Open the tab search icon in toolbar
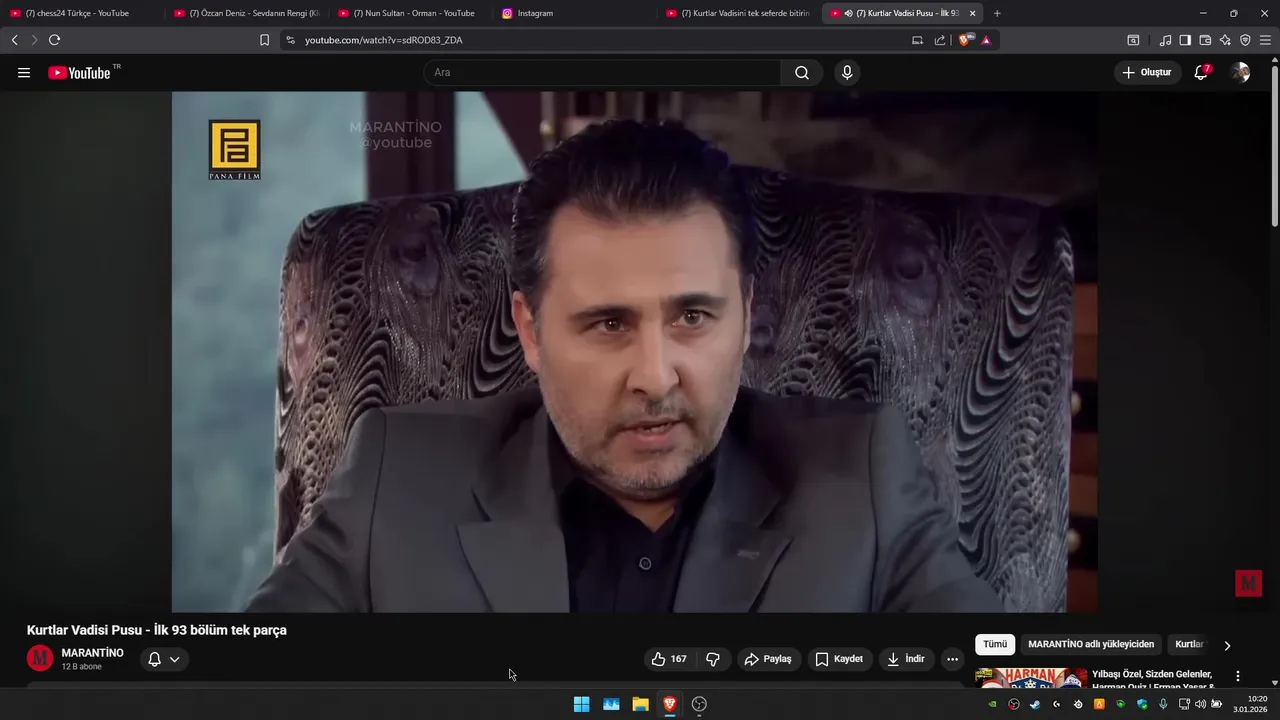This screenshot has width=1280, height=720. click(x=1133, y=40)
